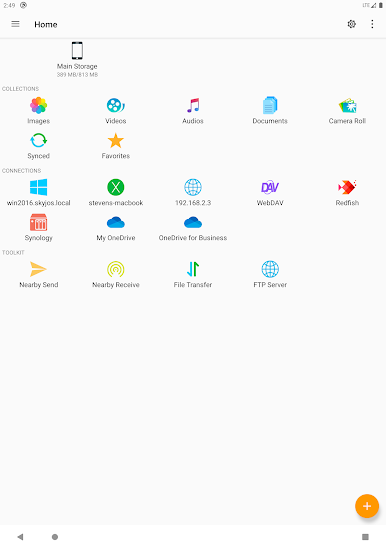Open the Favorites star icon
The image size is (386, 549).
tap(116, 140)
